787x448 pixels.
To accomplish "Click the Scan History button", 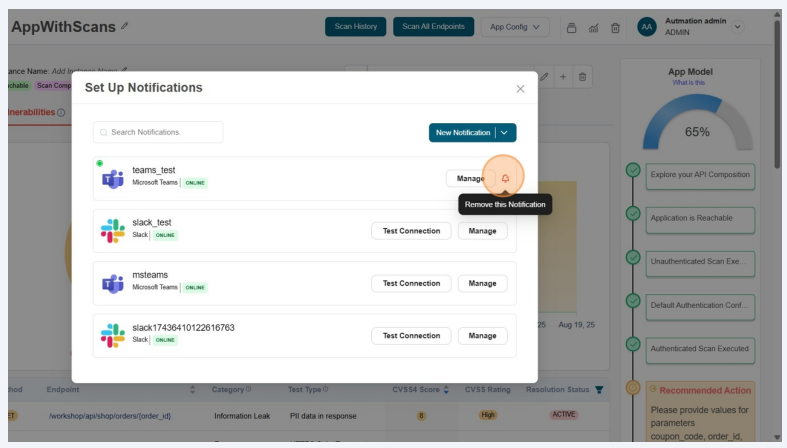I will tap(355, 27).
